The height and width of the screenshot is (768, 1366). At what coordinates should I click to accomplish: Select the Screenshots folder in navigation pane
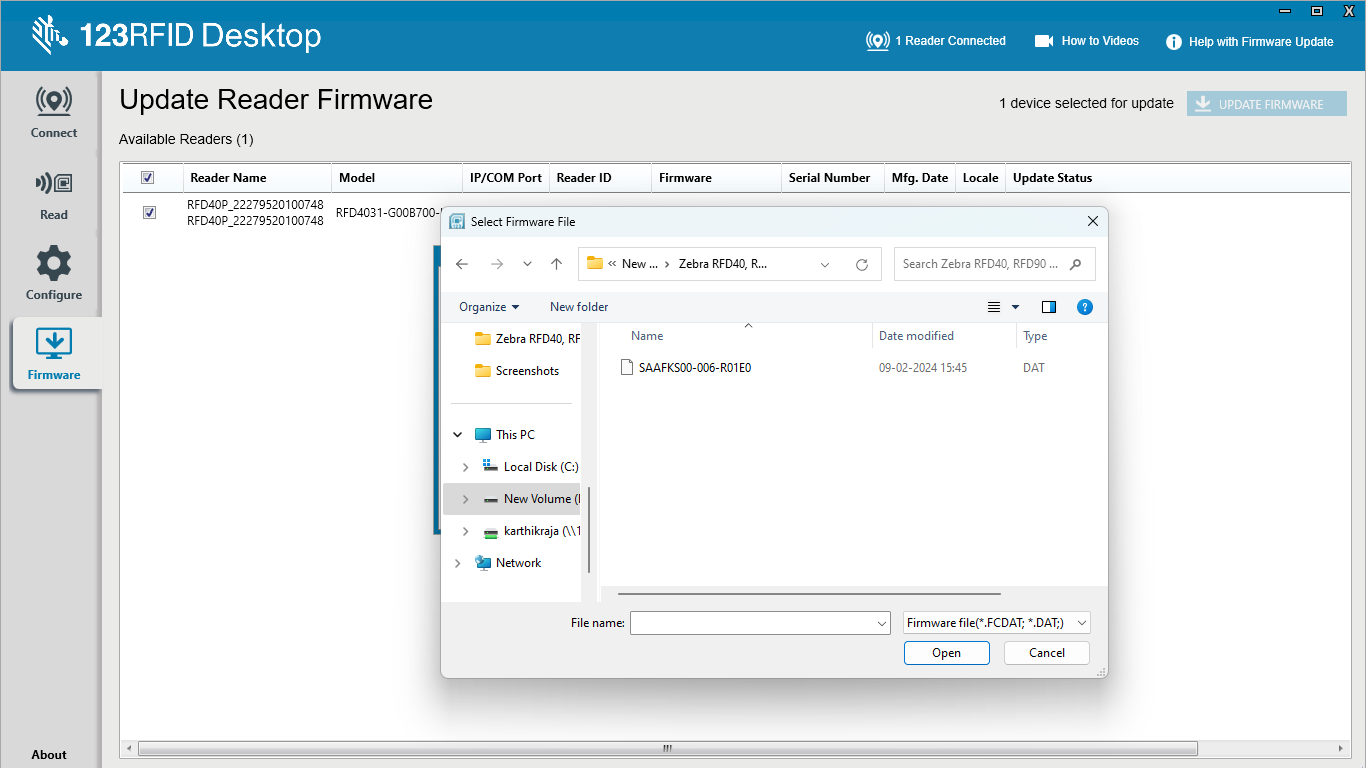[x=527, y=371]
